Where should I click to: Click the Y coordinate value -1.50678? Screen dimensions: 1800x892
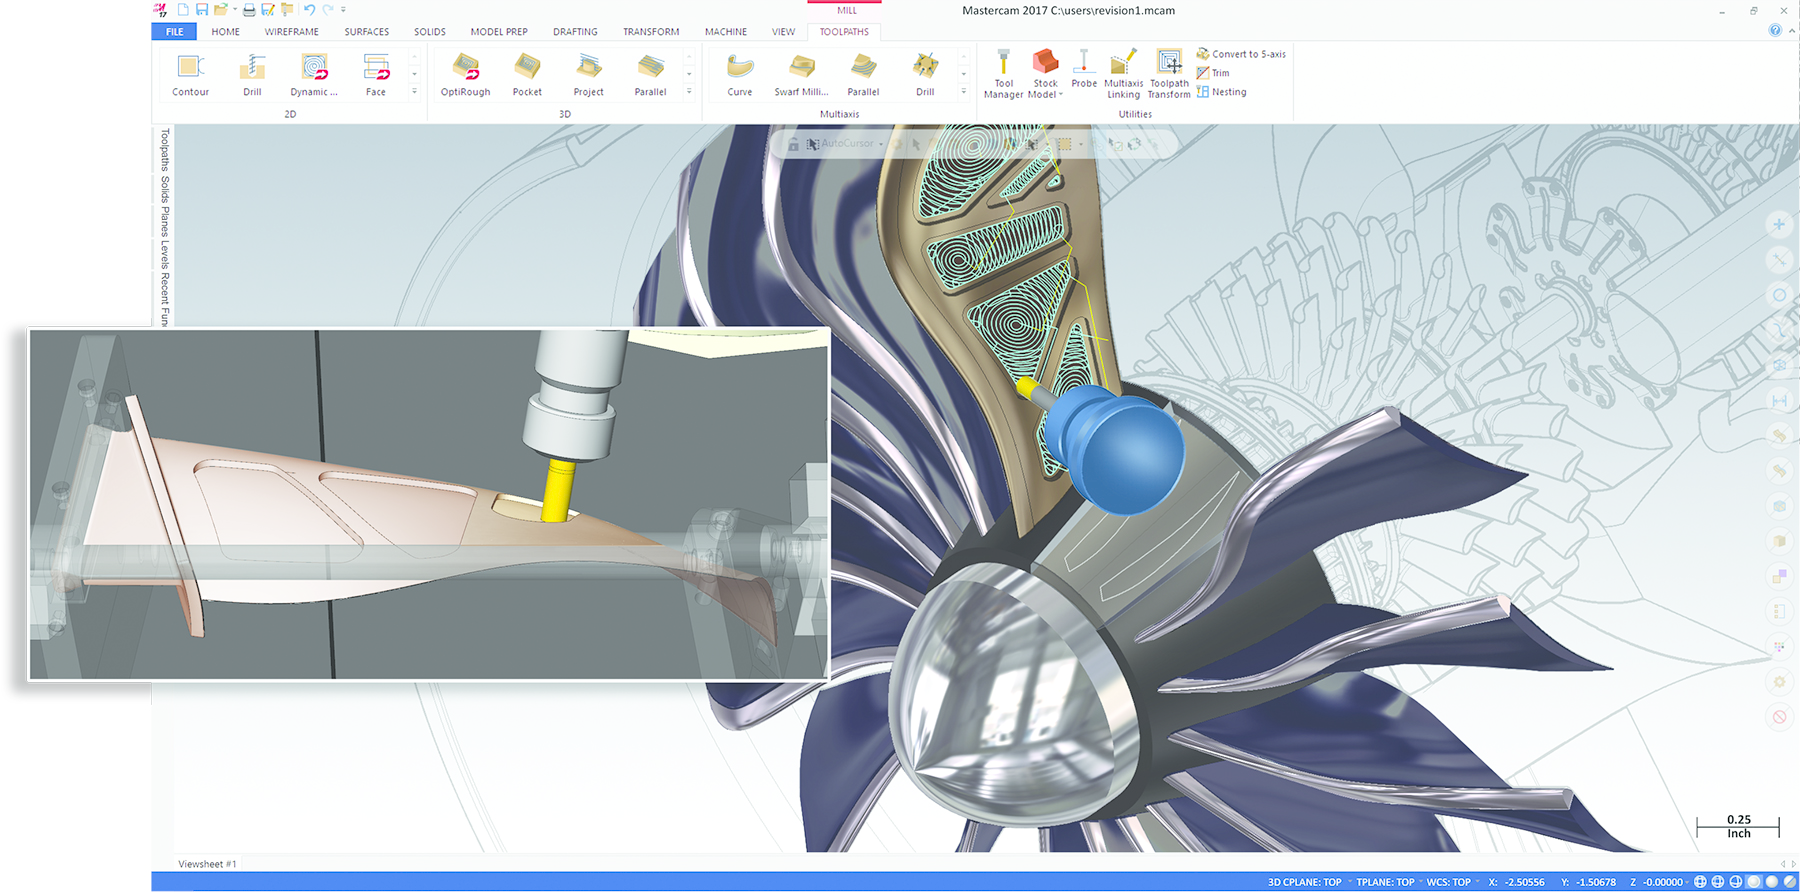[1595, 882]
